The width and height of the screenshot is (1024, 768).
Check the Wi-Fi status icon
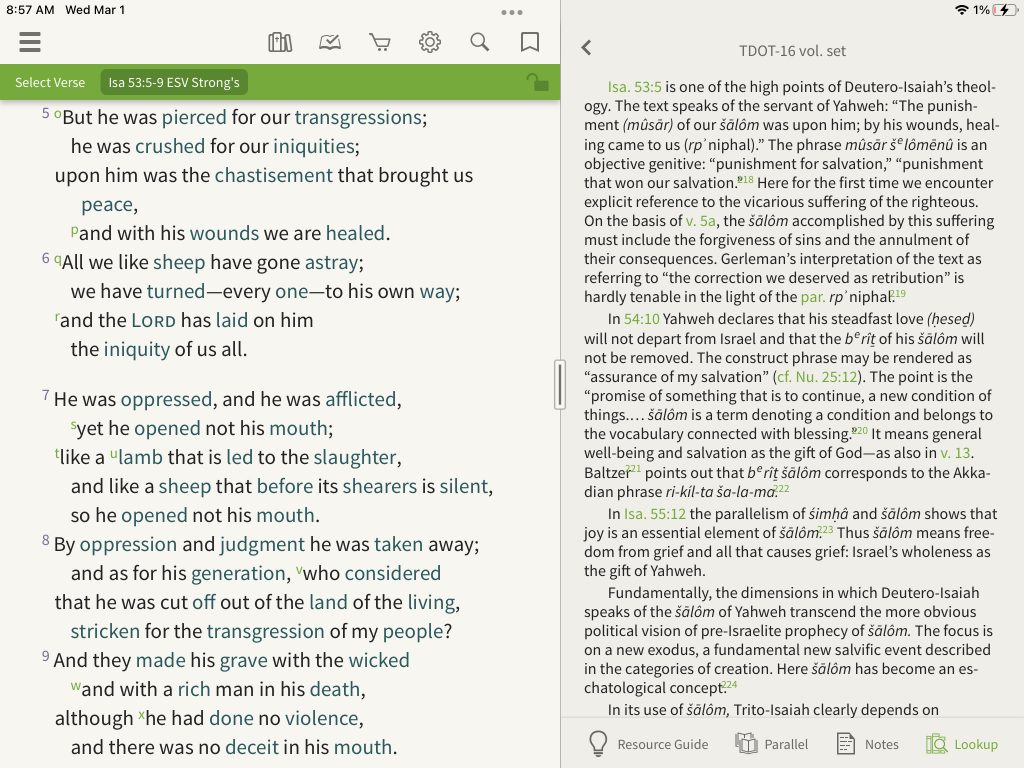(961, 10)
